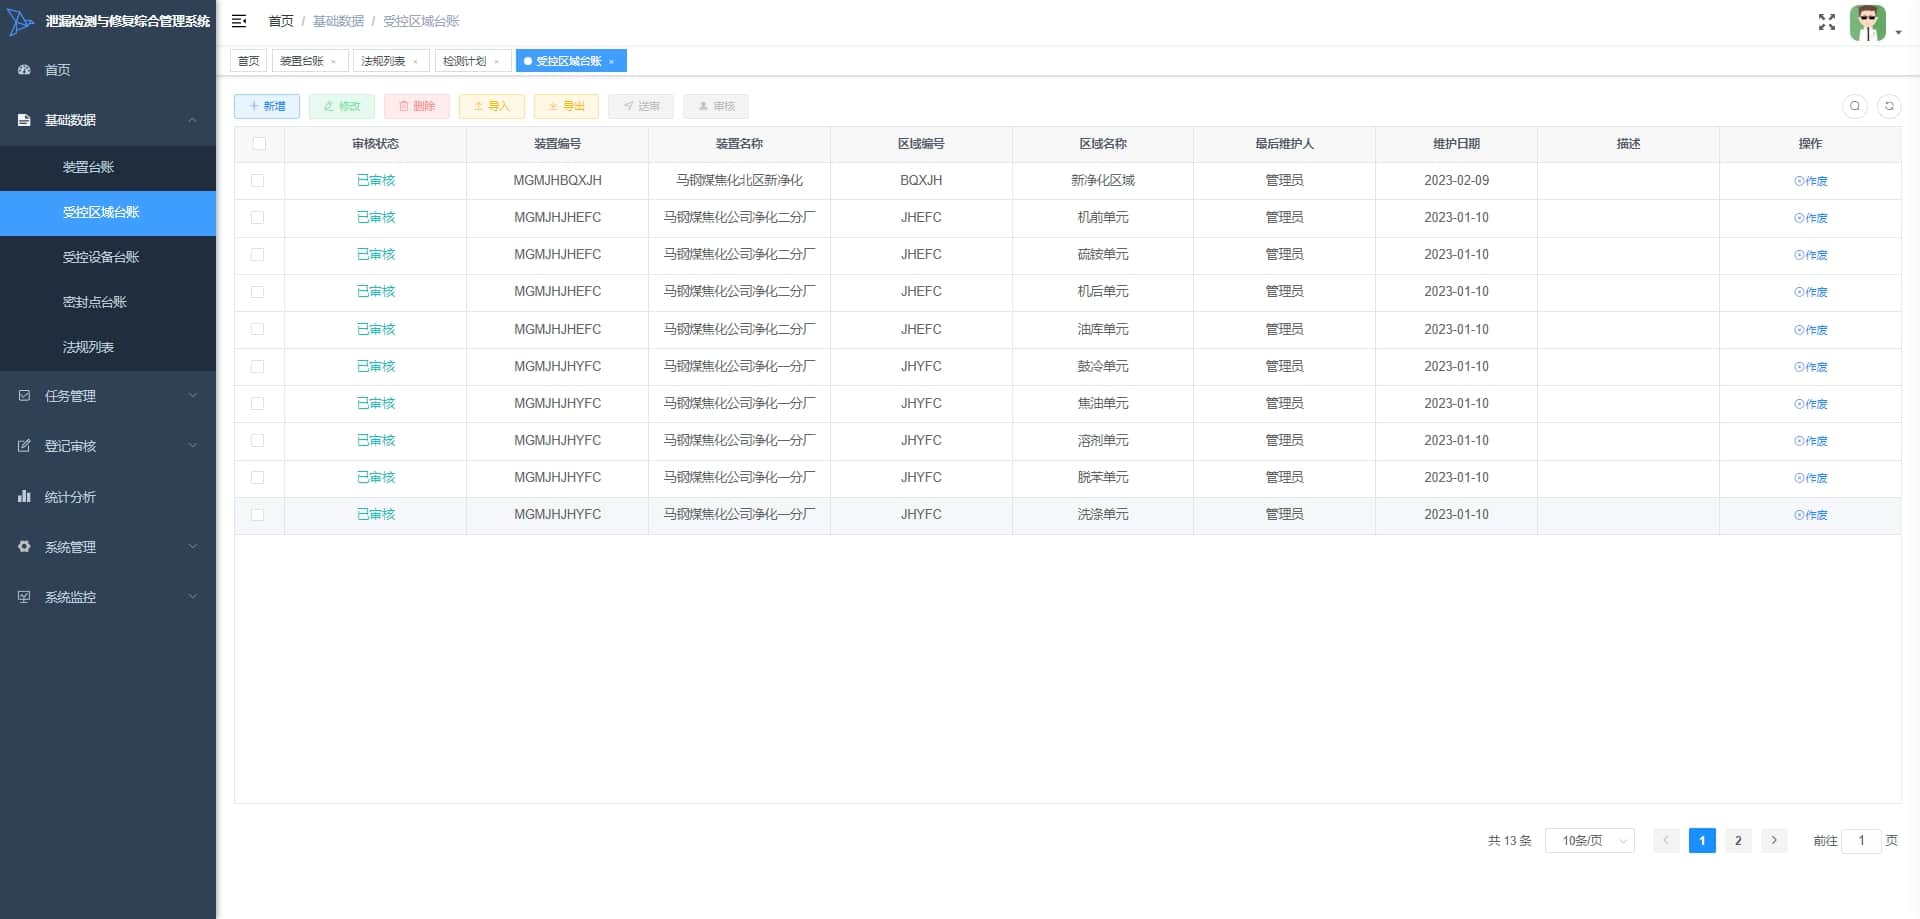The height and width of the screenshot is (919, 1920).
Task: Select the checkbox for the 鼓冷单元 row
Action: pyautogui.click(x=258, y=367)
